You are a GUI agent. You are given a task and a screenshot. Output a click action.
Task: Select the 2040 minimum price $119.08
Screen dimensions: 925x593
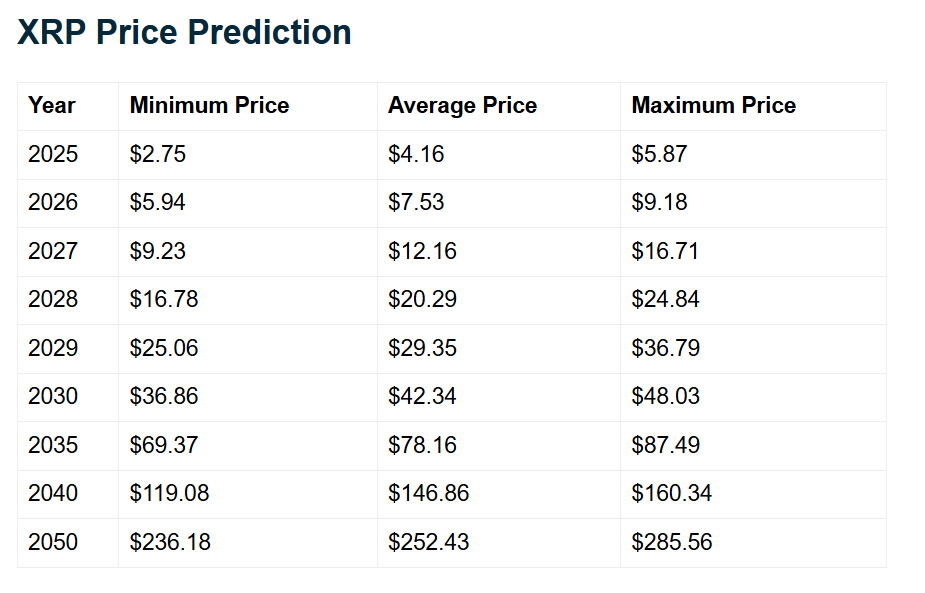170,493
